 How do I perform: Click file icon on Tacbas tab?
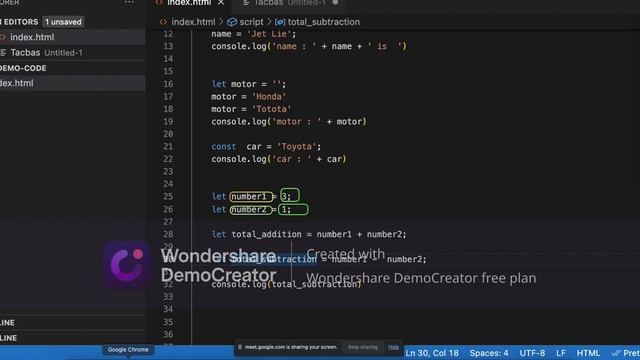pos(246,3)
